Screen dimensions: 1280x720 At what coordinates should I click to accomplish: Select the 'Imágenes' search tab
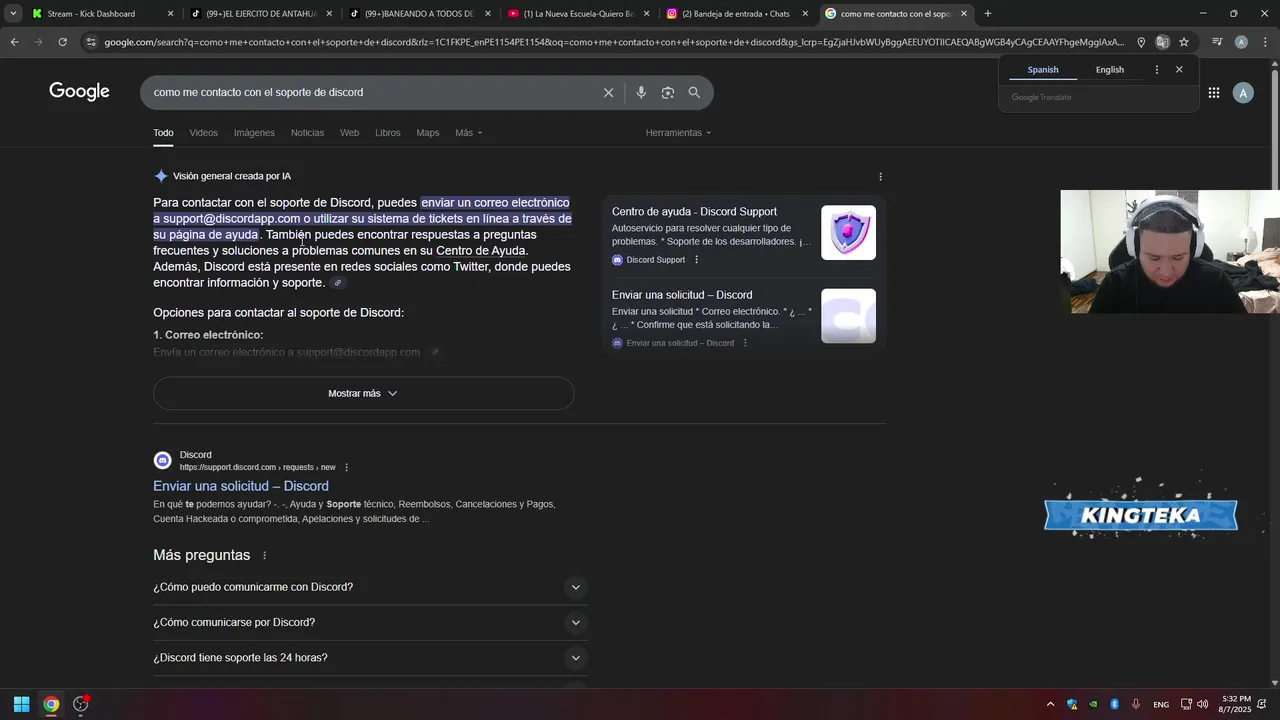click(254, 133)
